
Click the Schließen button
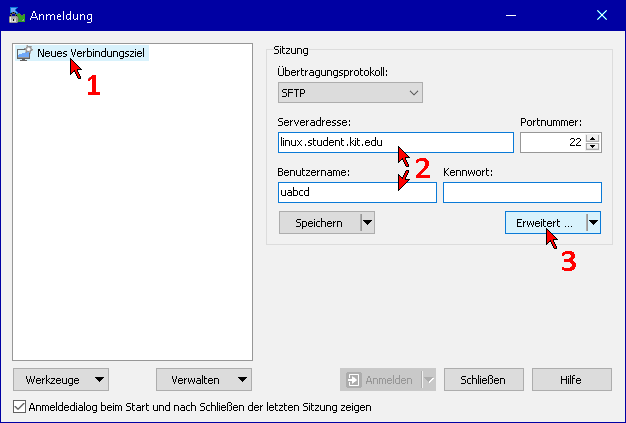click(x=483, y=380)
